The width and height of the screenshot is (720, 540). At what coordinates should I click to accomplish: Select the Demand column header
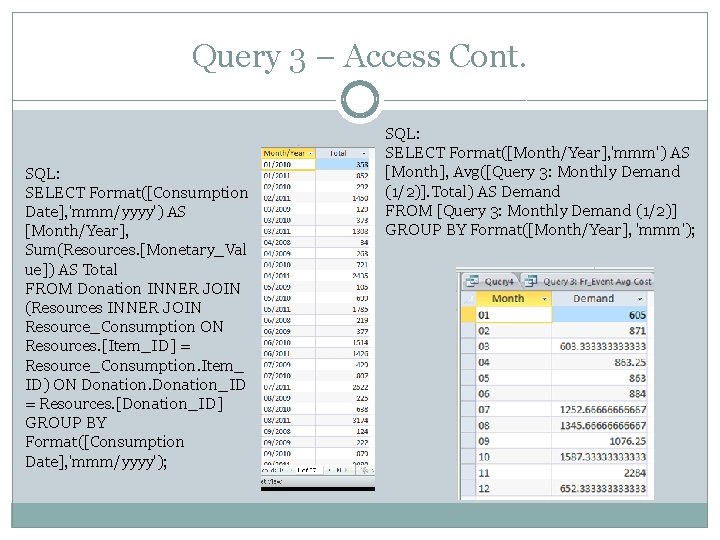coord(599,298)
